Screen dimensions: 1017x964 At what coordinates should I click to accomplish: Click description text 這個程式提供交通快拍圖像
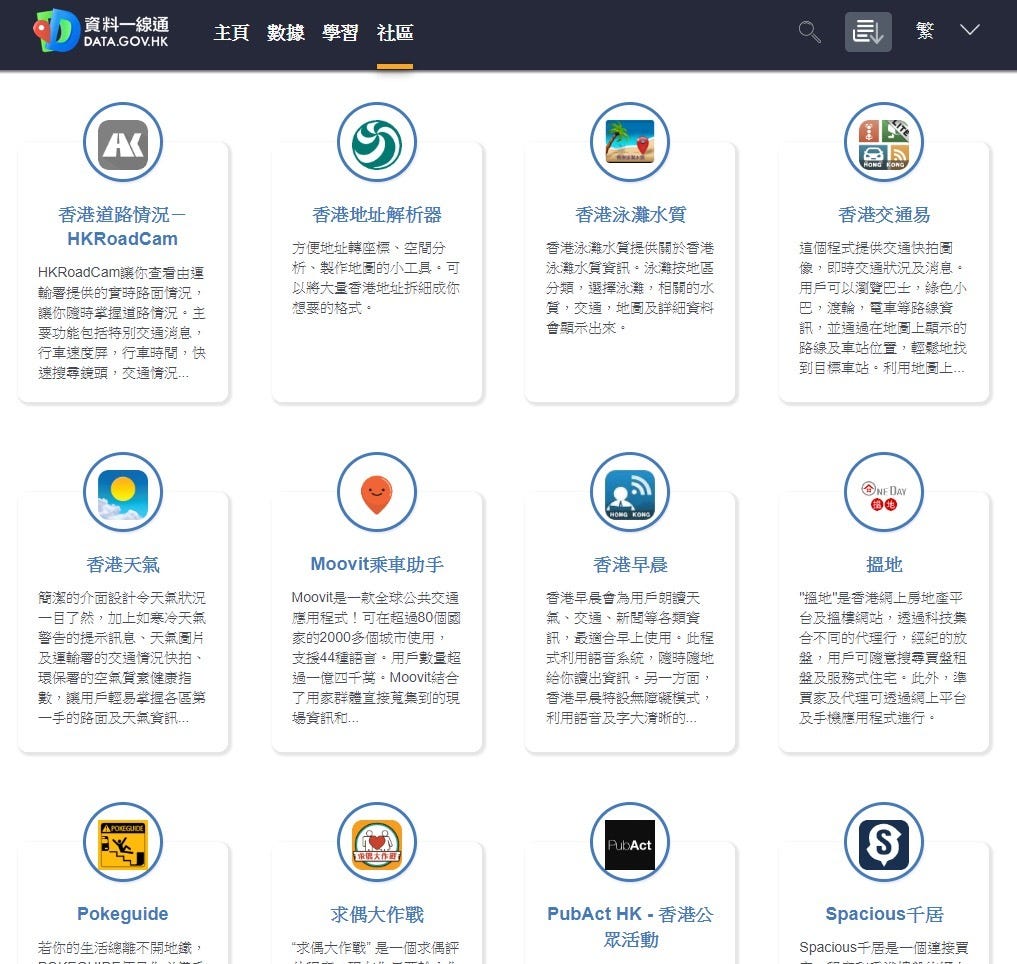click(883, 307)
